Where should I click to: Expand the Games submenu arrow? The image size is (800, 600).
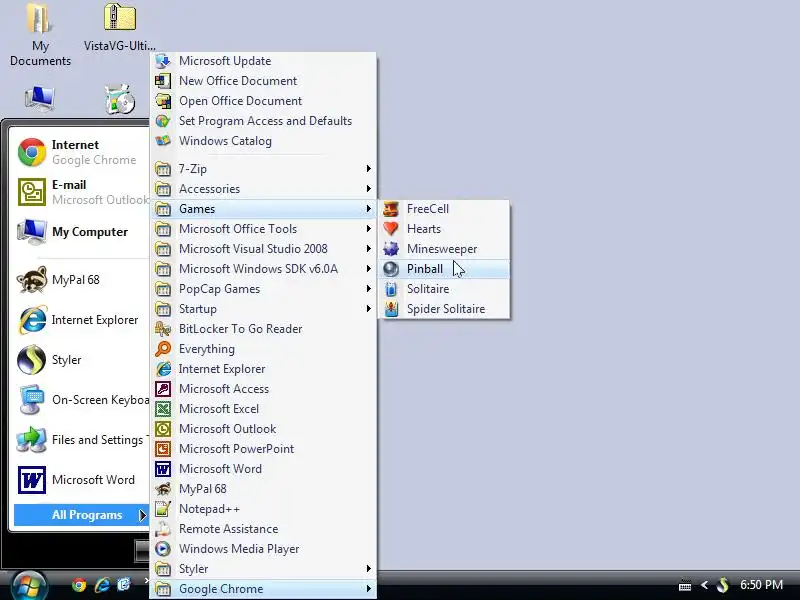pyautogui.click(x=368, y=209)
